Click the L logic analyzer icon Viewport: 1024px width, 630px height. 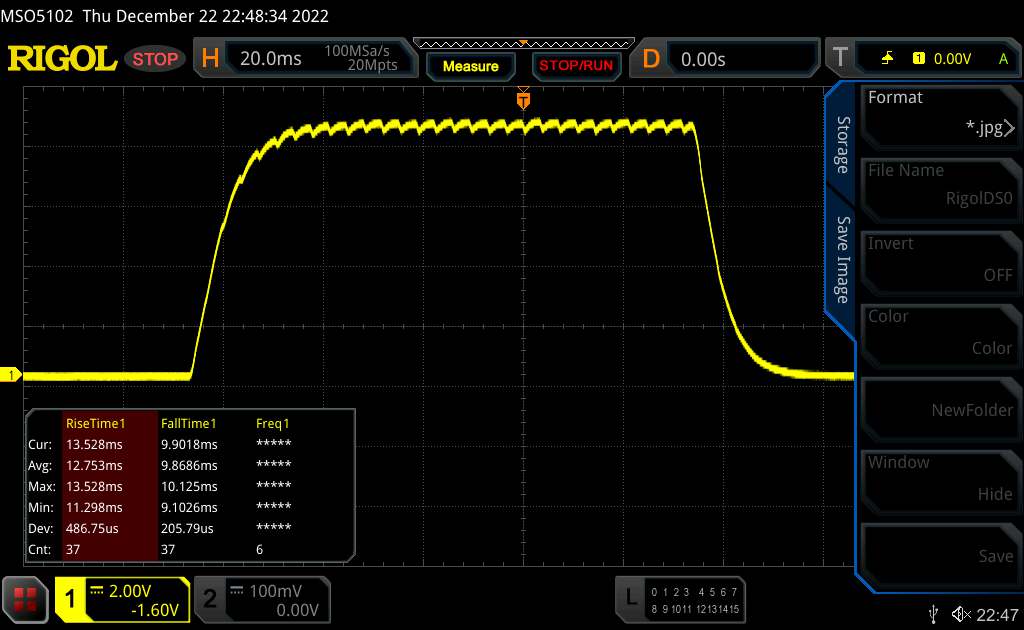(631, 597)
